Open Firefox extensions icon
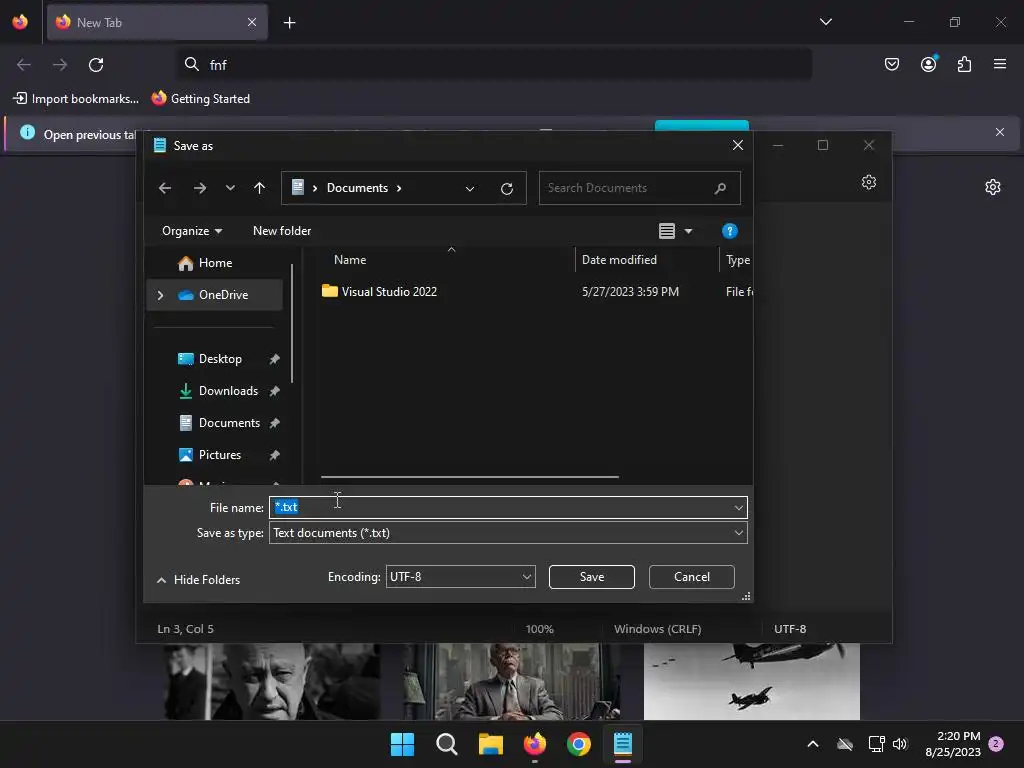 tap(964, 64)
